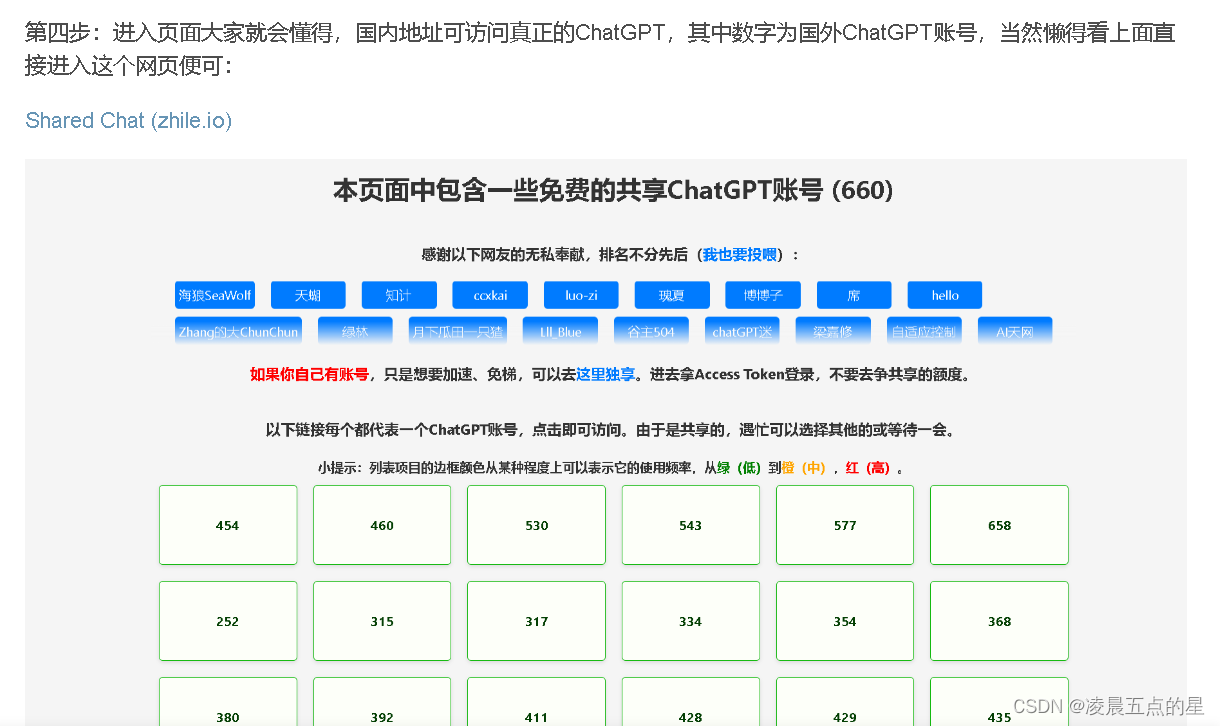This screenshot has width=1220, height=726.
Task: Open shared account 454
Action: click(x=228, y=525)
